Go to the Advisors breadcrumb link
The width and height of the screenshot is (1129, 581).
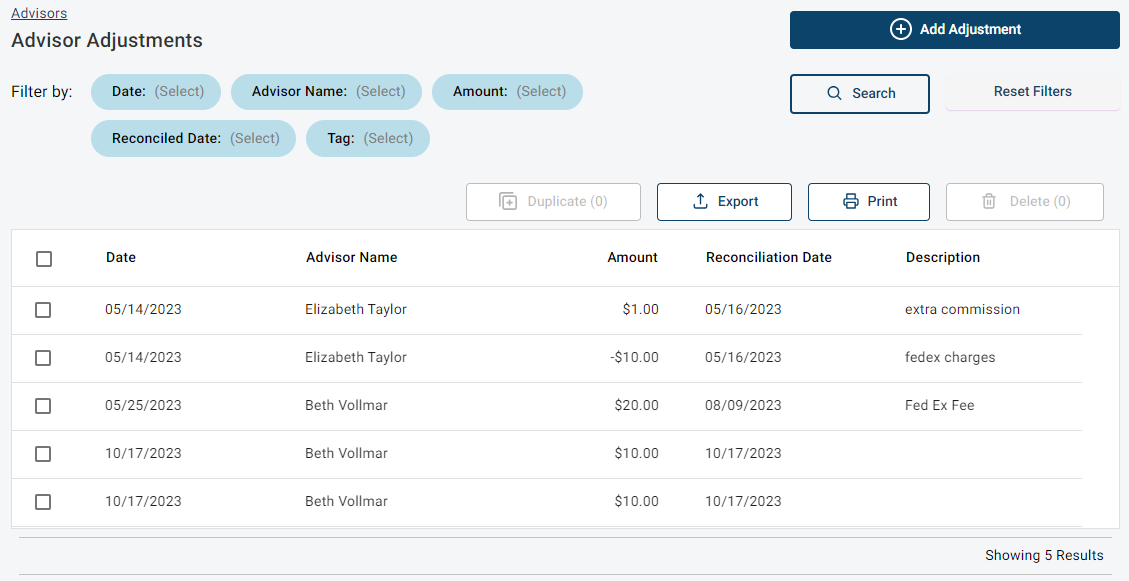[39, 13]
